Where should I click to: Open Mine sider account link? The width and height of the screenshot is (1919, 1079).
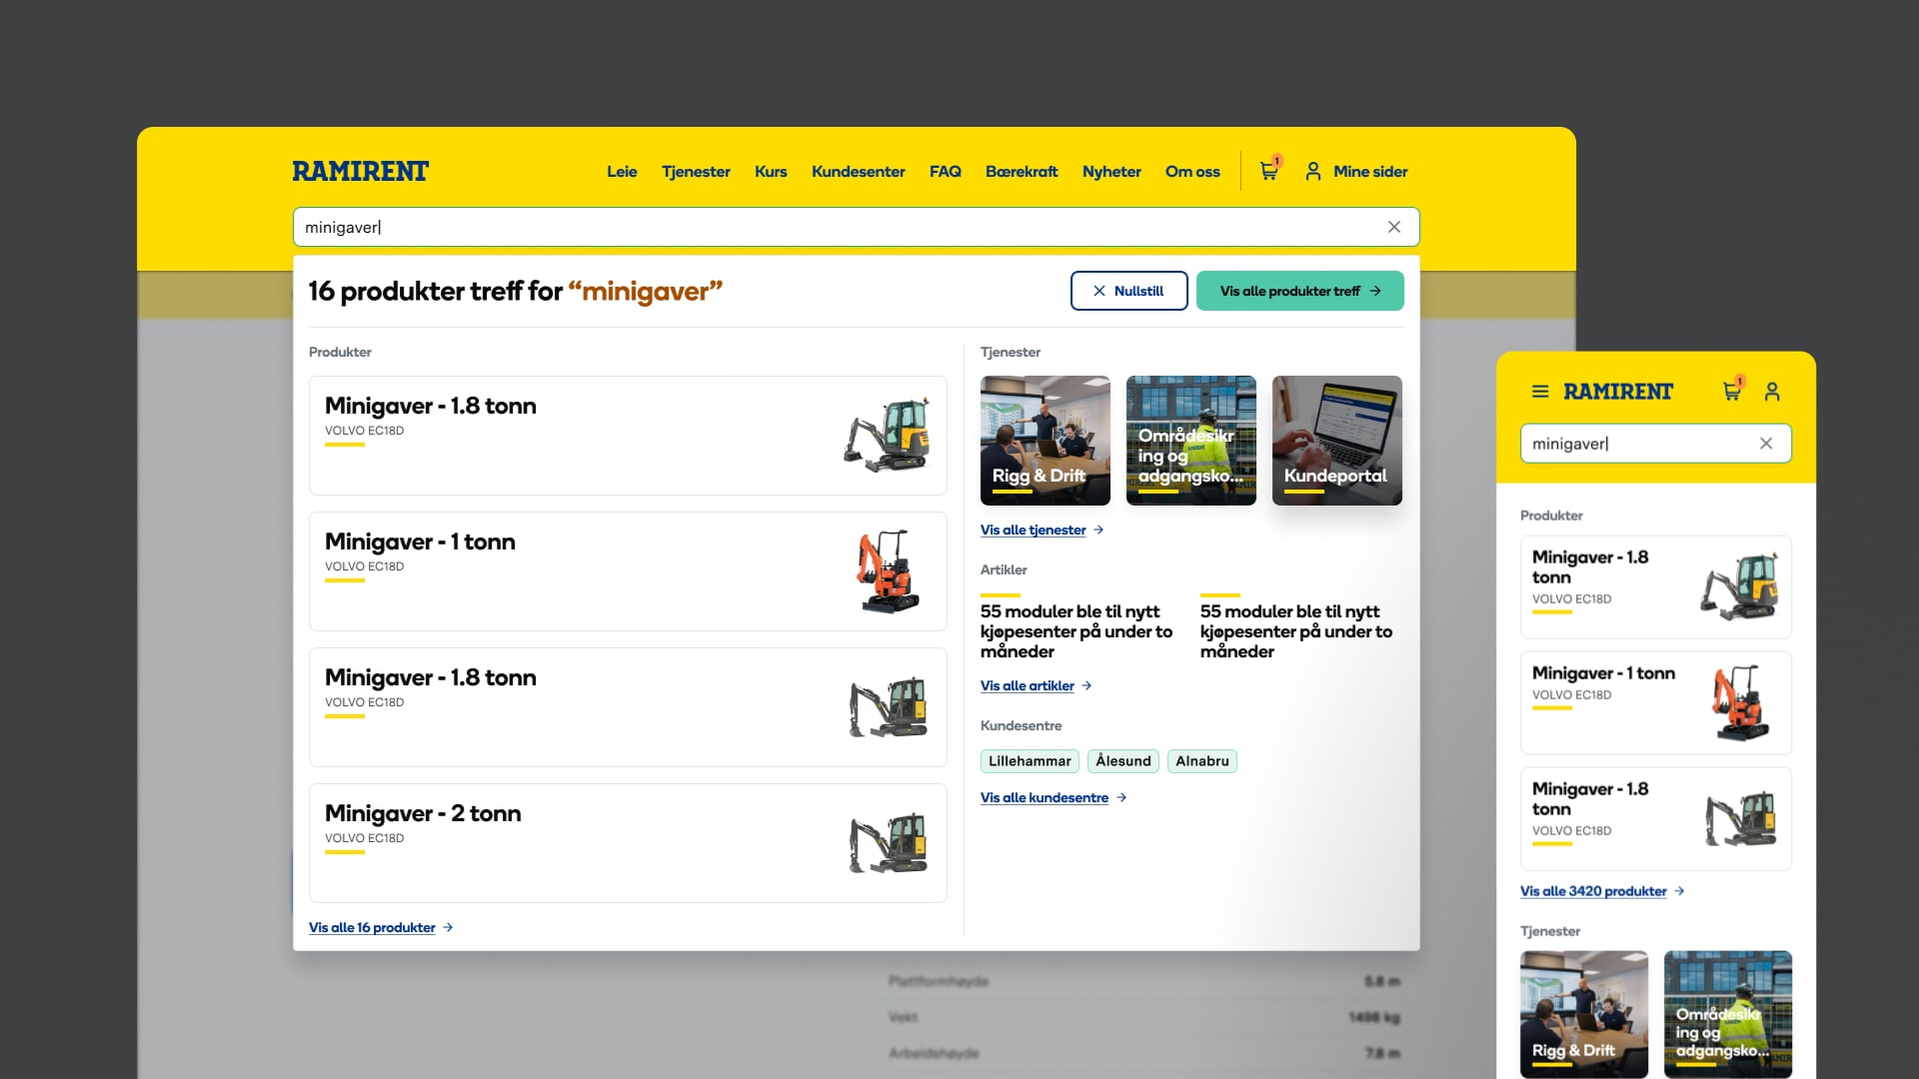point(1370,171)
